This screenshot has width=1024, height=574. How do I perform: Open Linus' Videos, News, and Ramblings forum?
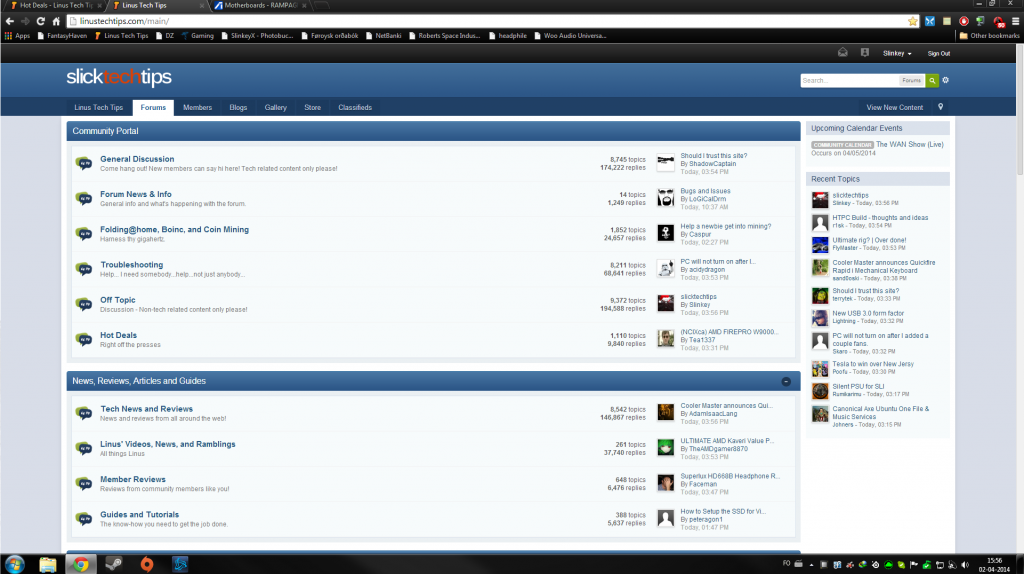tap(168, 444)
